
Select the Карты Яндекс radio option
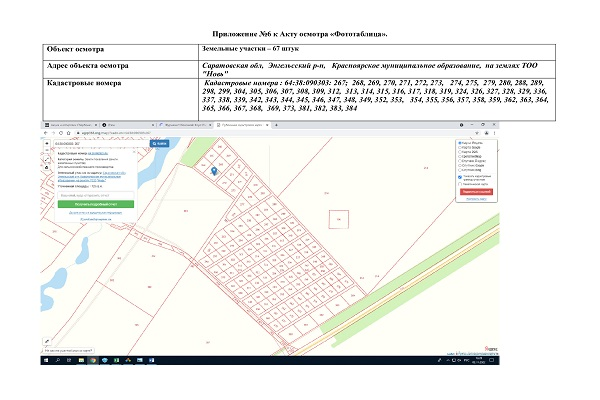458,144
